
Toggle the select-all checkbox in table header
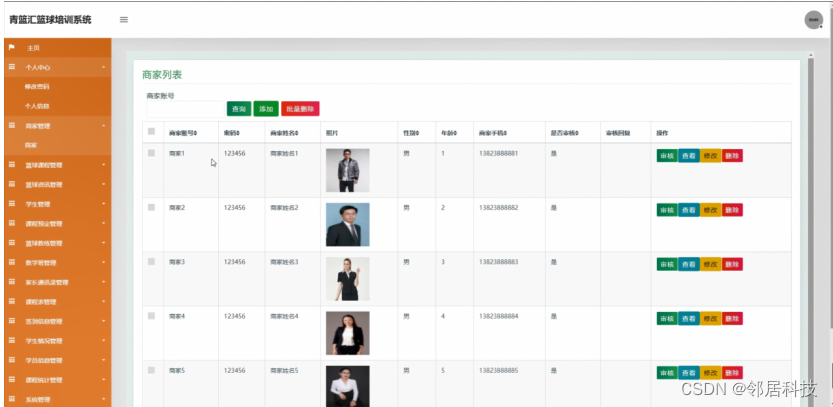point(151,131)
